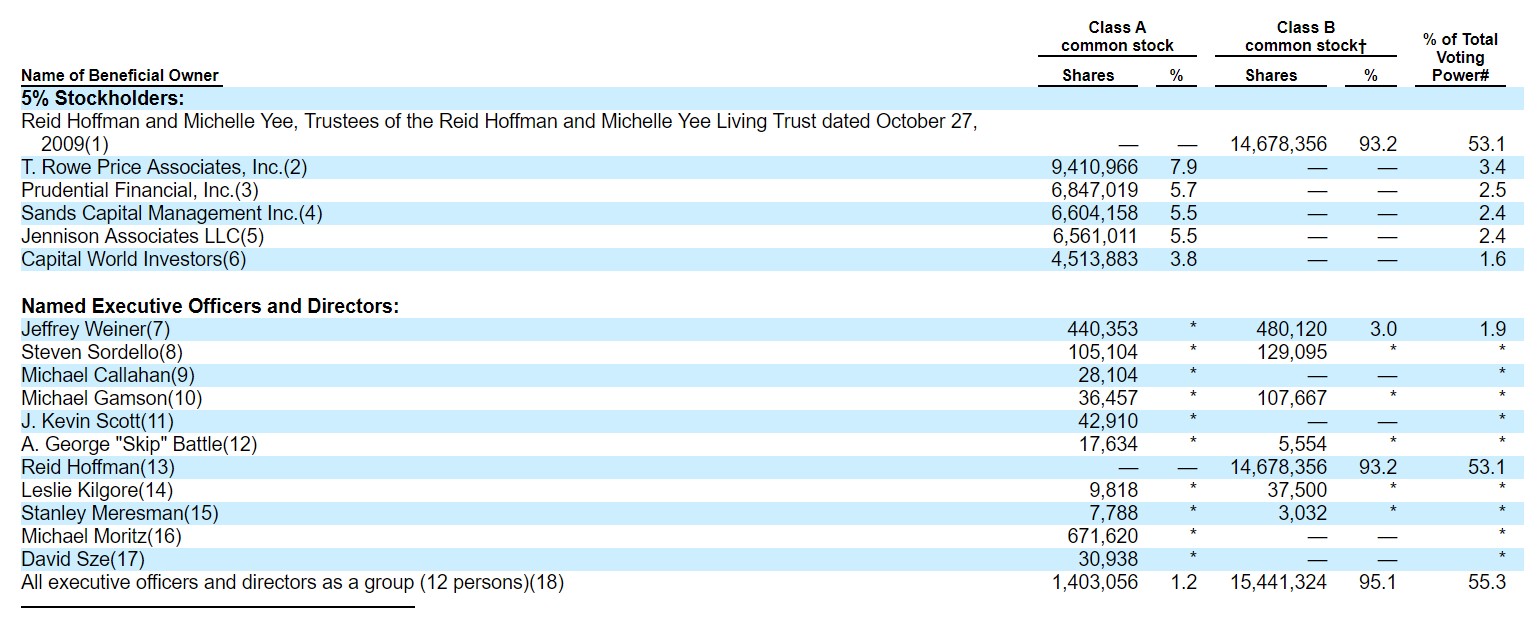
Task: Select the '7,788' shares value
Action: (1113, 513)
